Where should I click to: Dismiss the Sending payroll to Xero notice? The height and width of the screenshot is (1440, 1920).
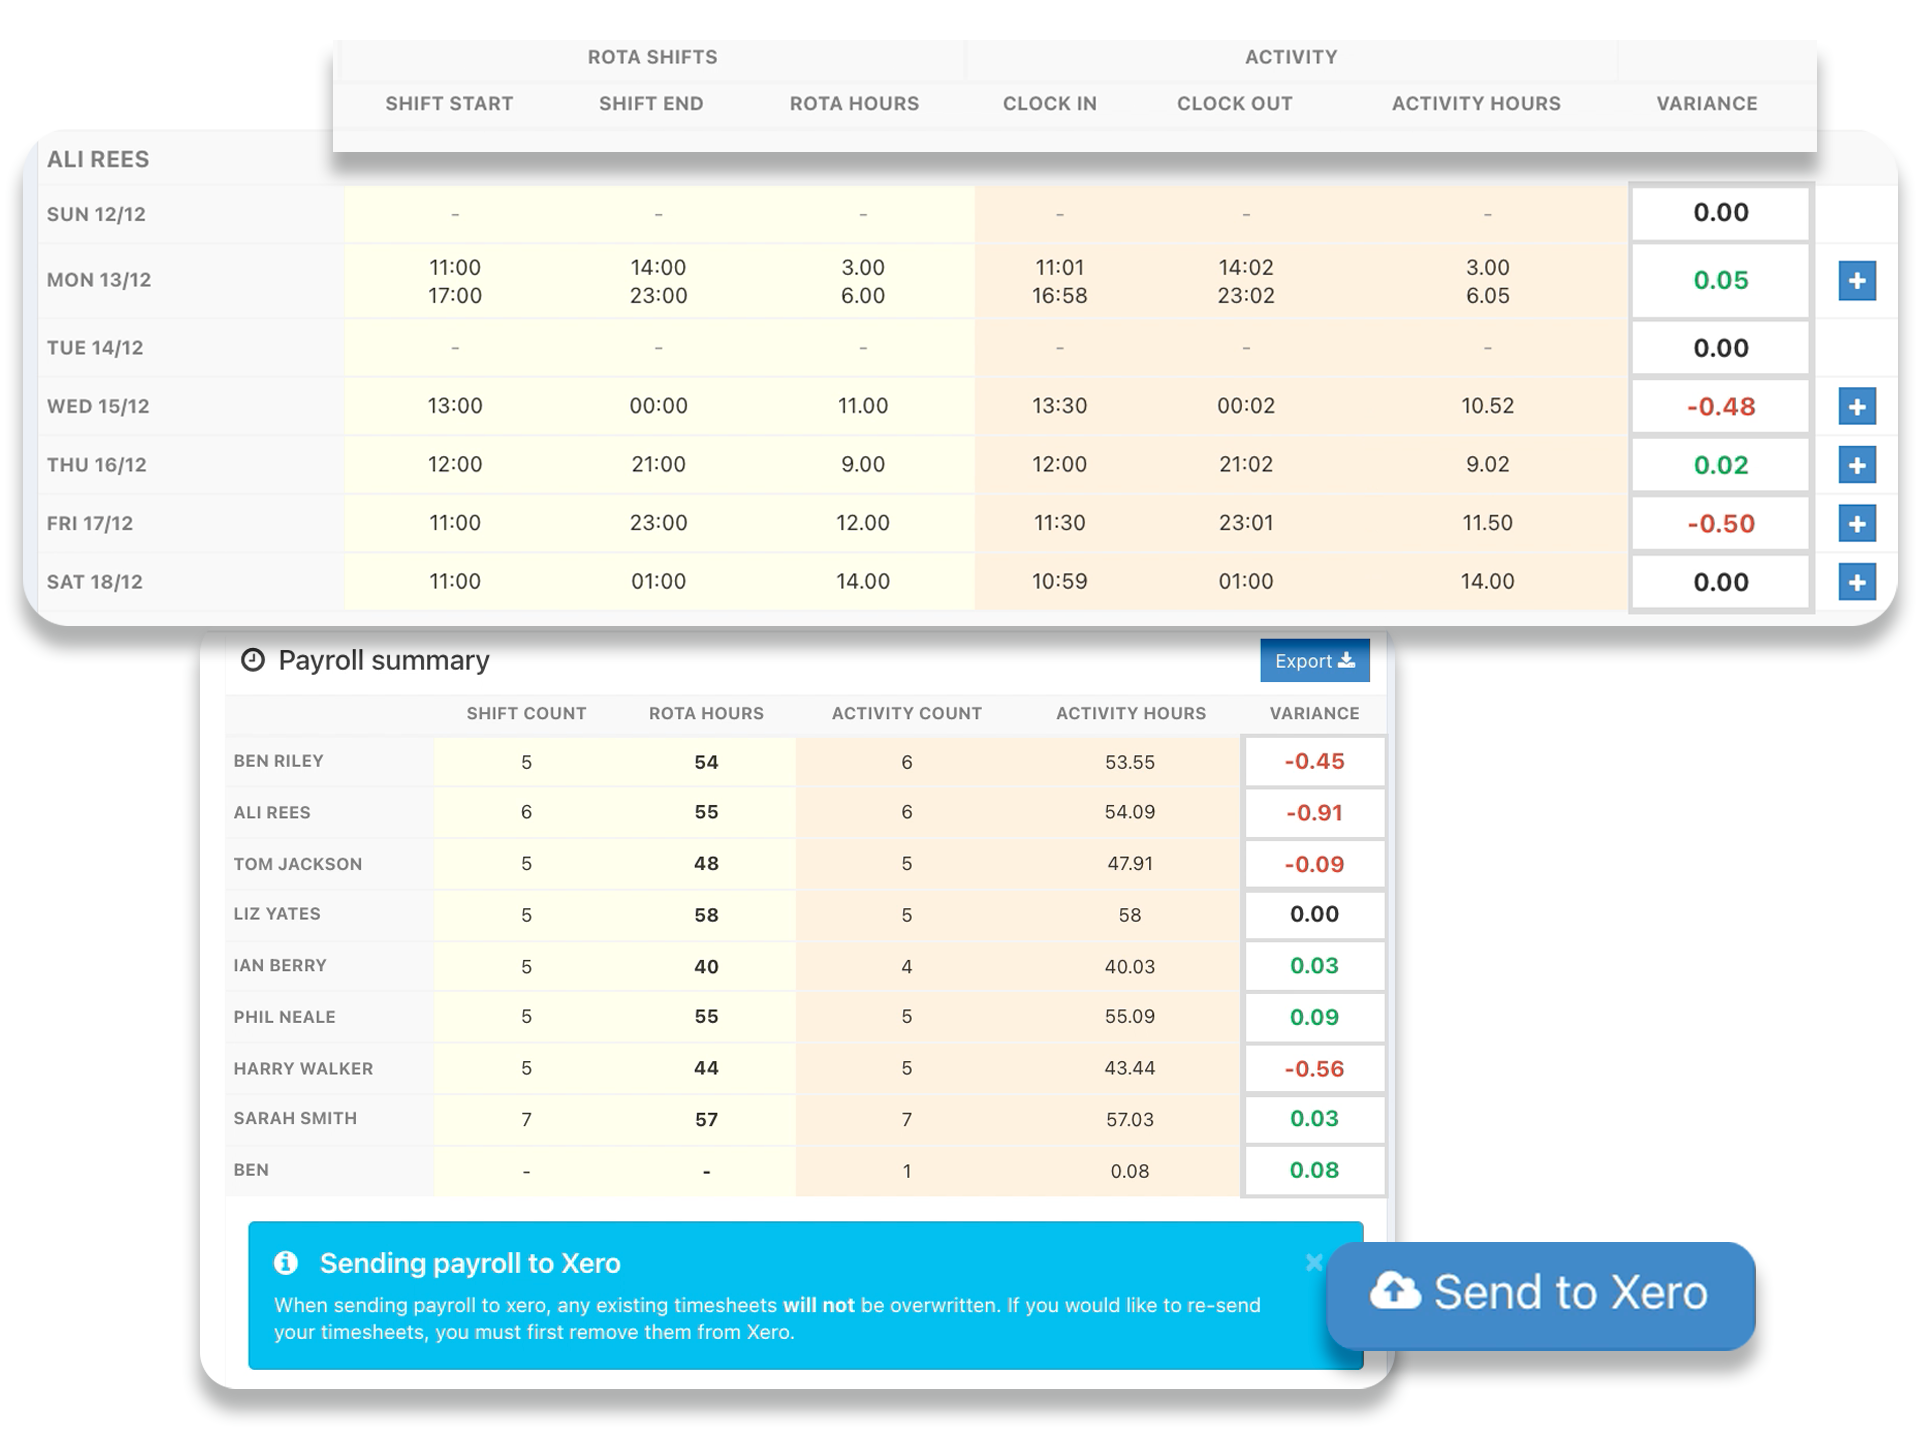1314,1262
